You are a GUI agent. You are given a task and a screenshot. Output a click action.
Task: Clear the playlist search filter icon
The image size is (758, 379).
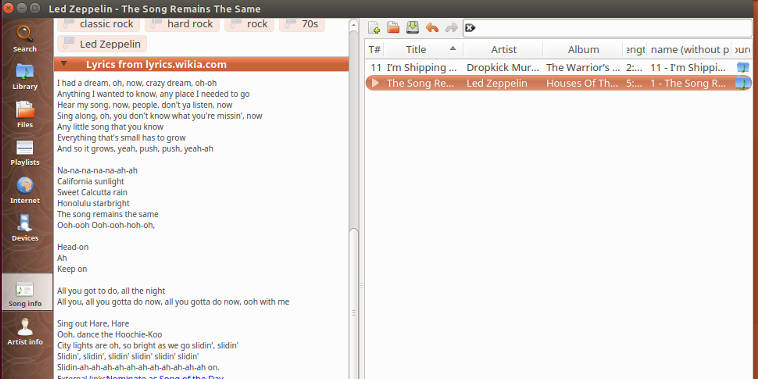pos(470,28)
